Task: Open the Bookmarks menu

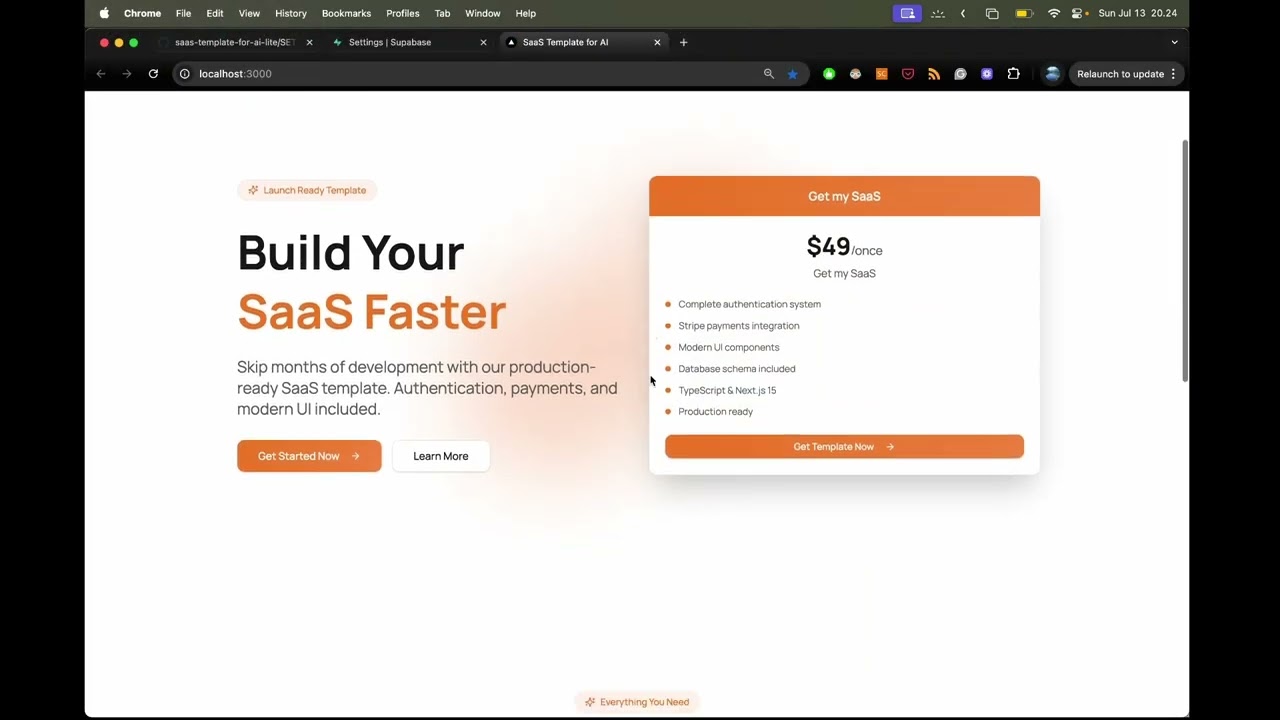Action: coord(346,13)
